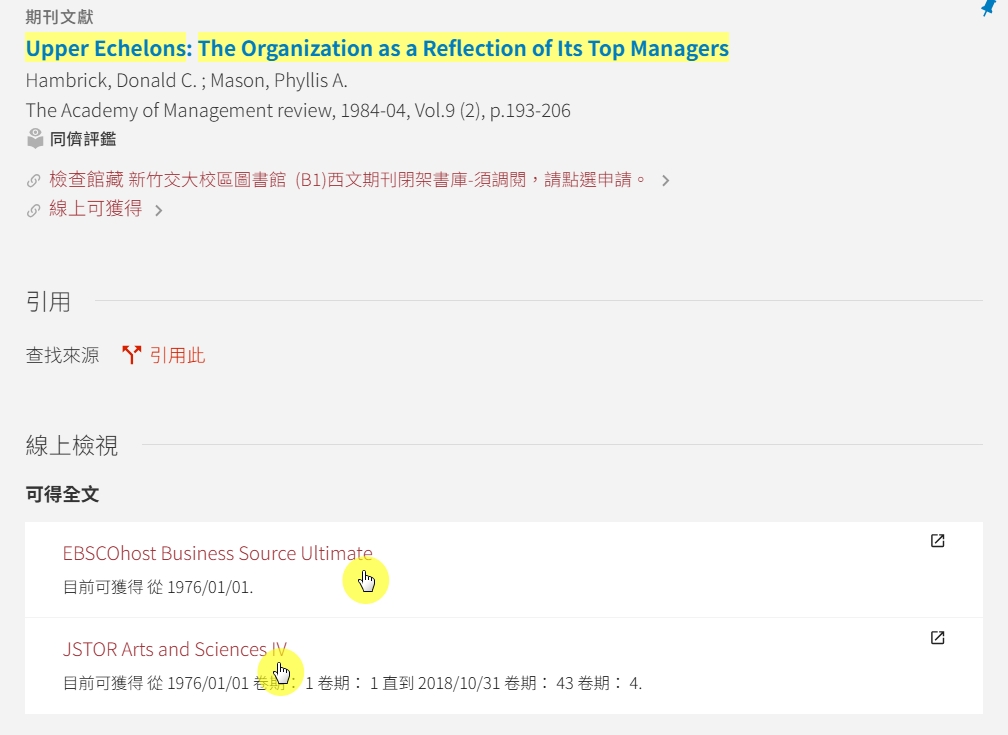Click the link icon beside 線上可獲得
This screenshot has width=1008, height=735.
click(x=34, y=210)
